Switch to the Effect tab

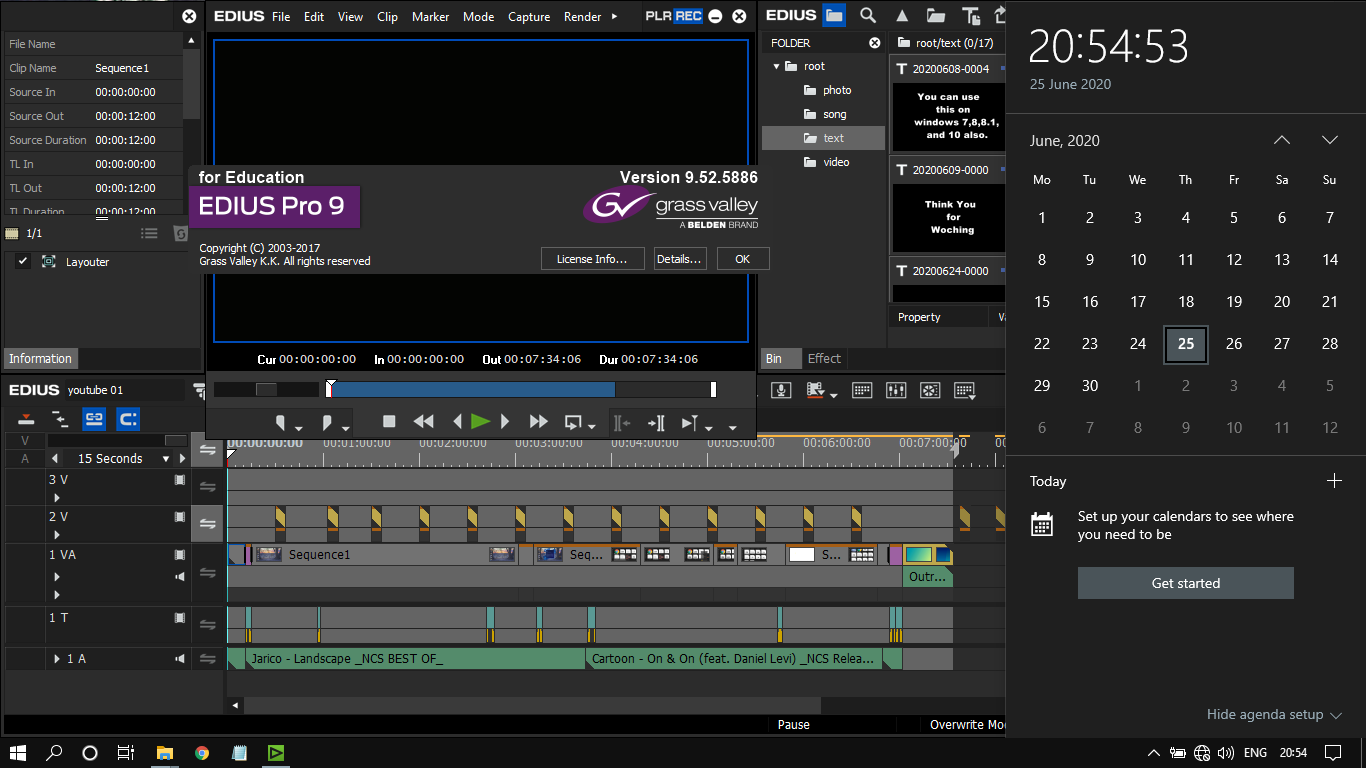(825, 359)
